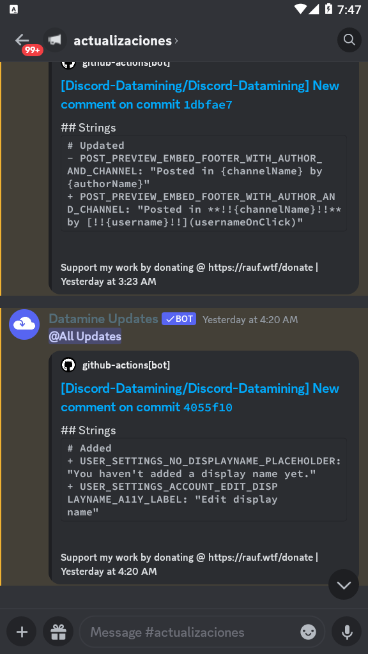This screenshot has height=654, width=368.
Task: Tap the '## Strings' heading in 4055f10 embed
Action: [88, 430]
